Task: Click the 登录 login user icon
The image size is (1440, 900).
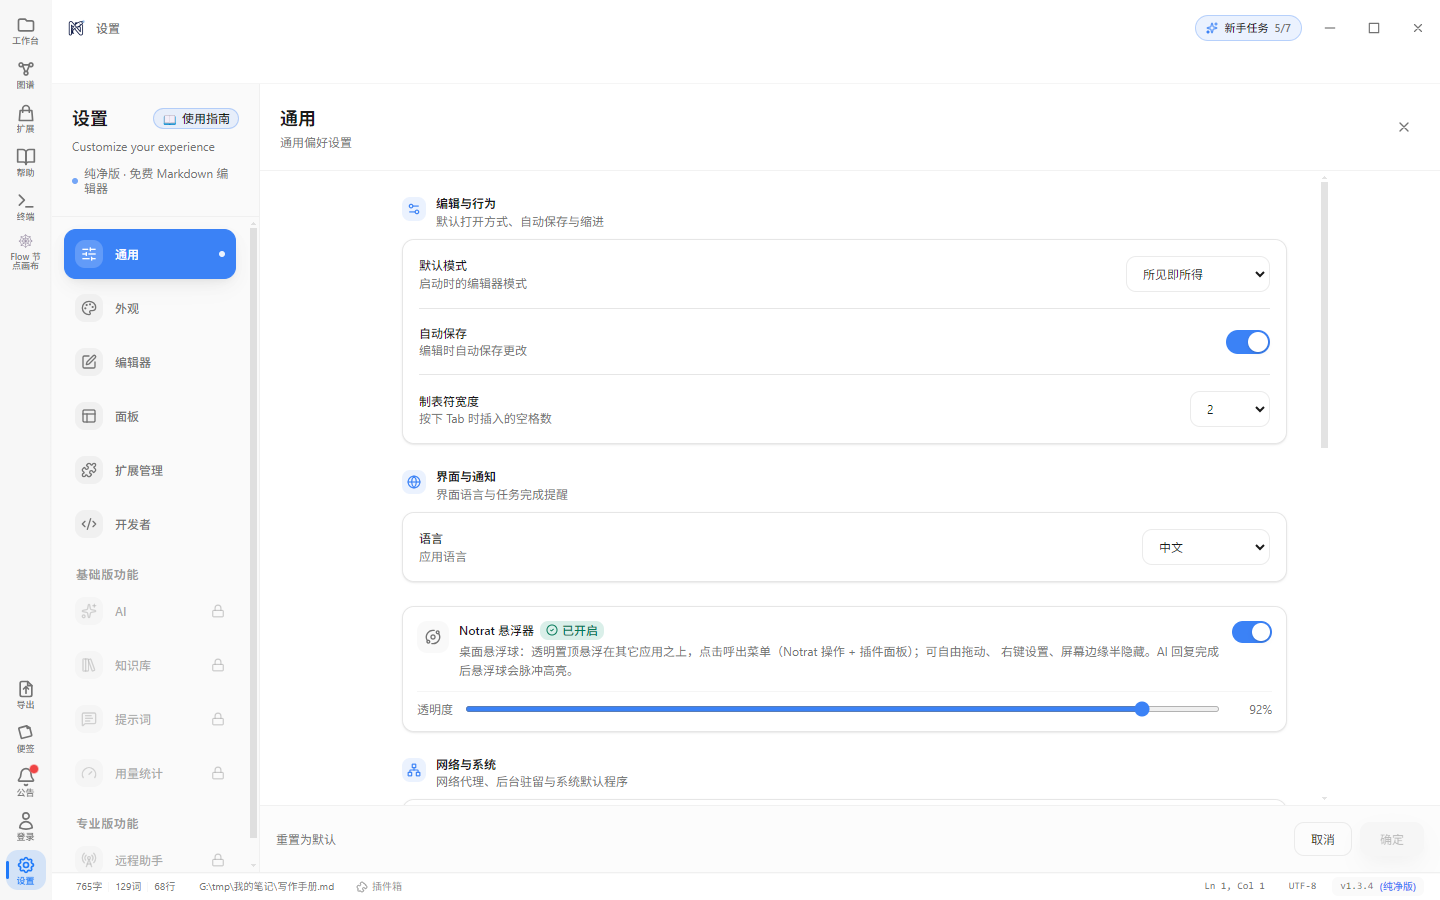Action: (x=26, y=826)
